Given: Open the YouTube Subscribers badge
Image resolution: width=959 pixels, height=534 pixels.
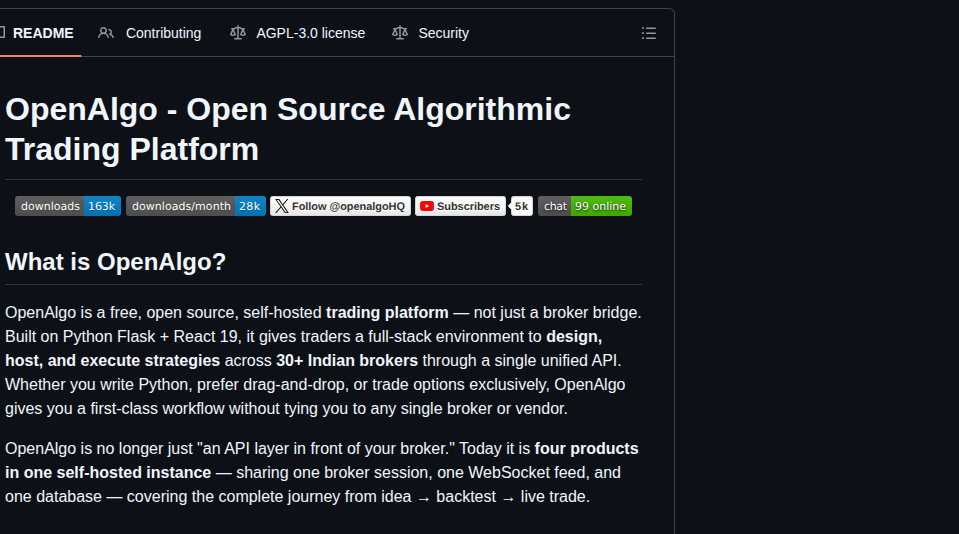Looking at the screenshot, I should click(460, 206).
